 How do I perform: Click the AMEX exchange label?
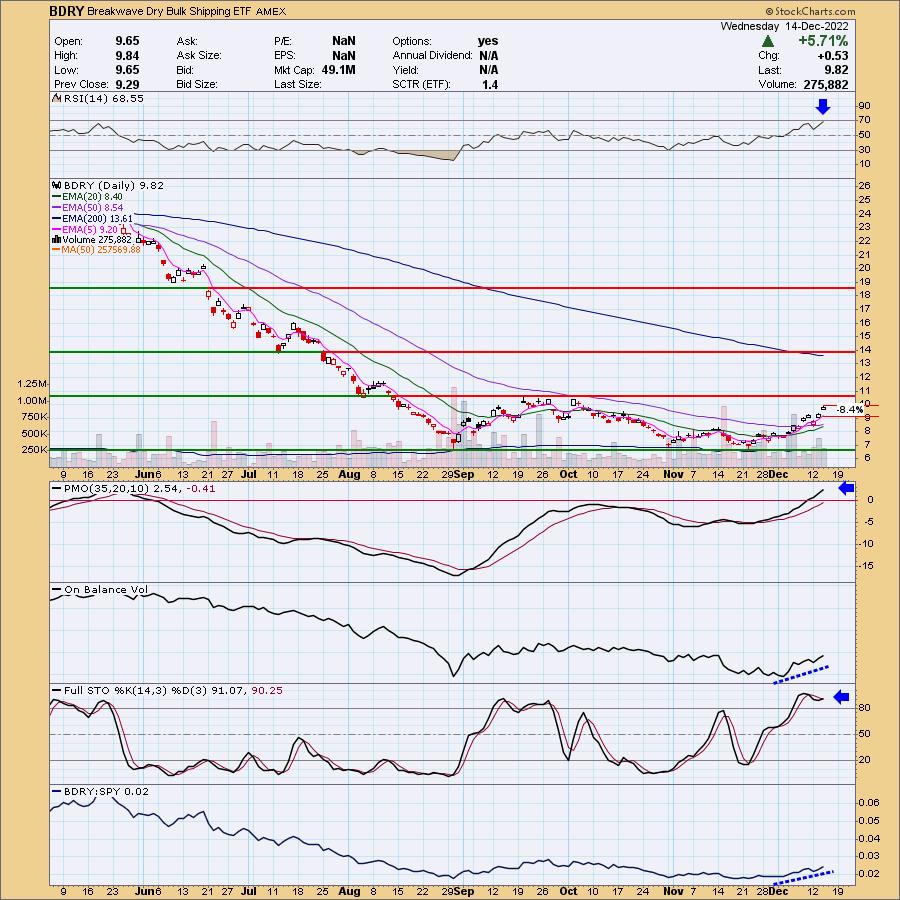click(271, 11)
